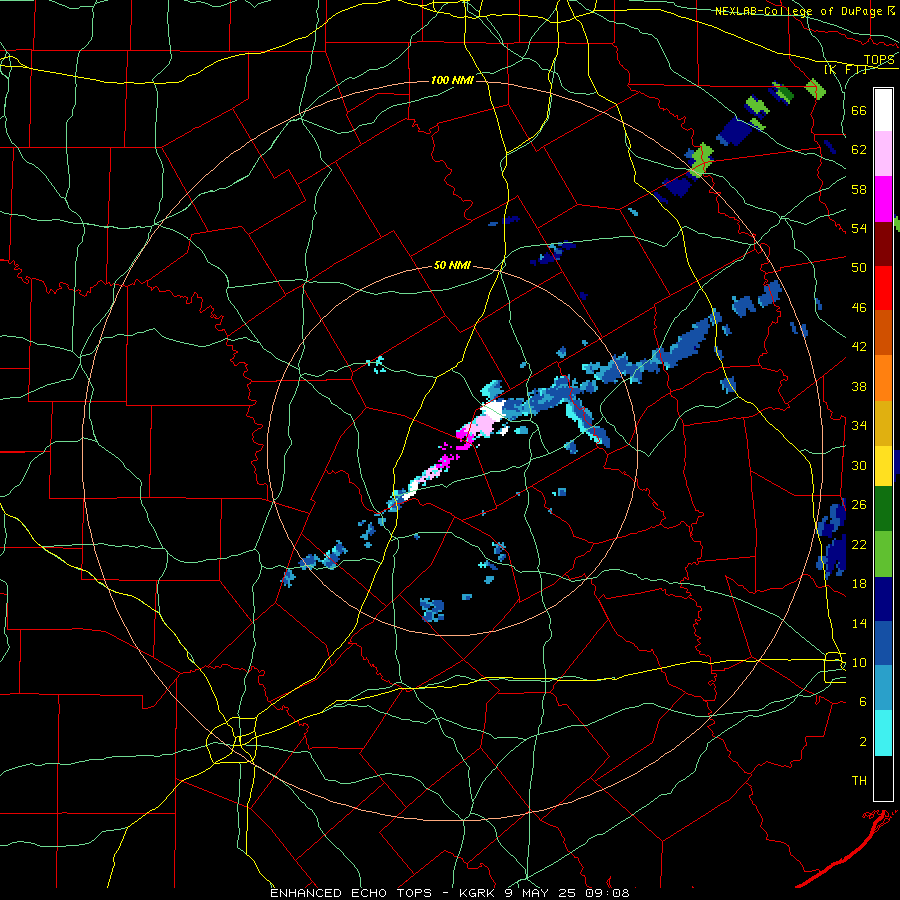This screenshot has height=900, width=900.
Task: Click the orange 38 kft legend swatch
Action: pos(883,378)
